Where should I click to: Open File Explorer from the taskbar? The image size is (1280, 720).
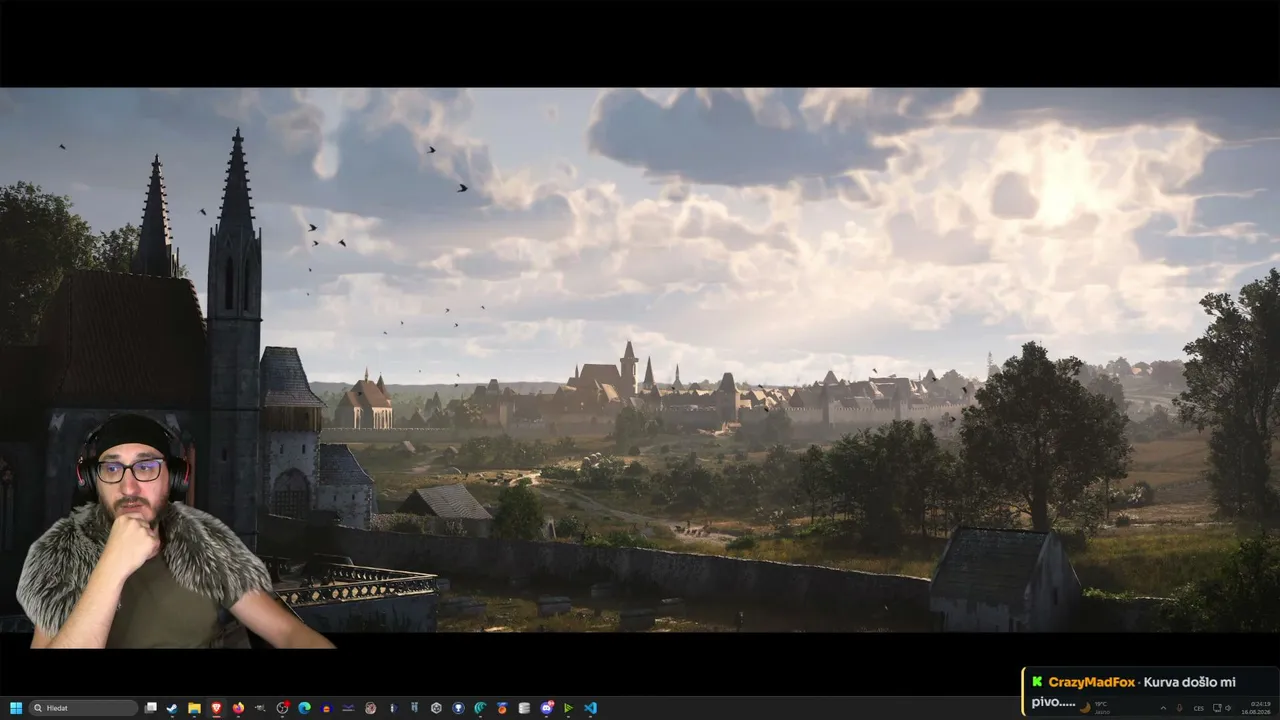pos(194,708)
